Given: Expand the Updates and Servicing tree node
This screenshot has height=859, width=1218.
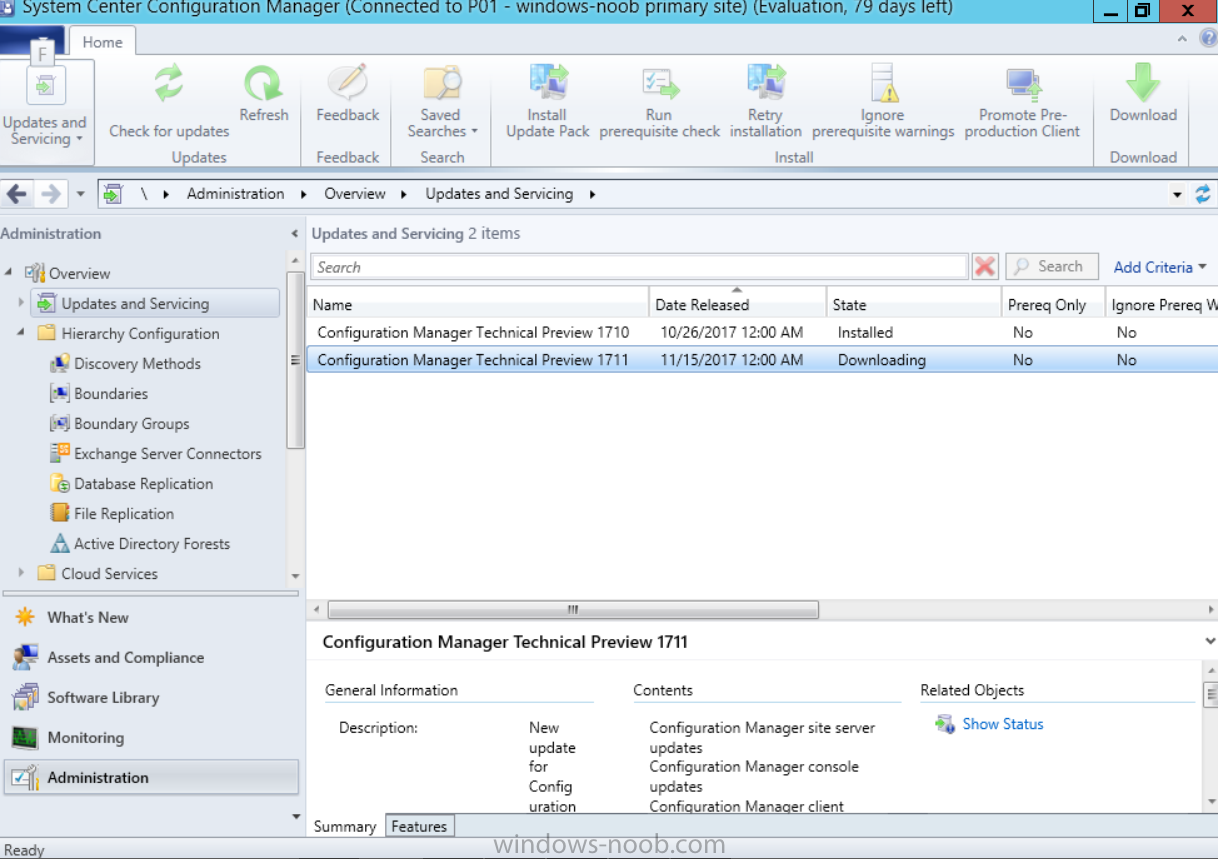Looking at the screenshot, I should pos(21,303).
